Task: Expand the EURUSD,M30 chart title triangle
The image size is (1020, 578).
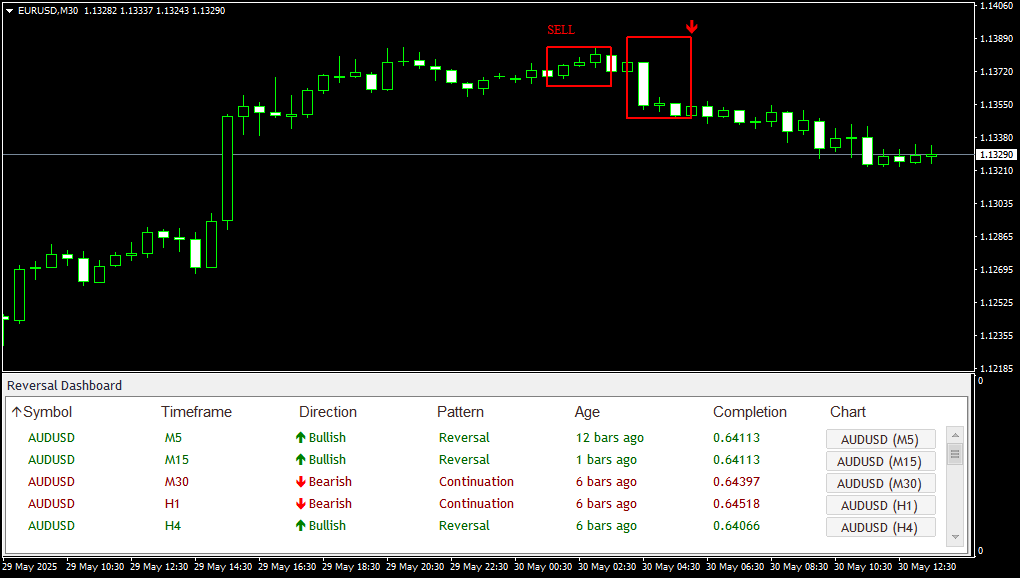Action: (8, 10)
